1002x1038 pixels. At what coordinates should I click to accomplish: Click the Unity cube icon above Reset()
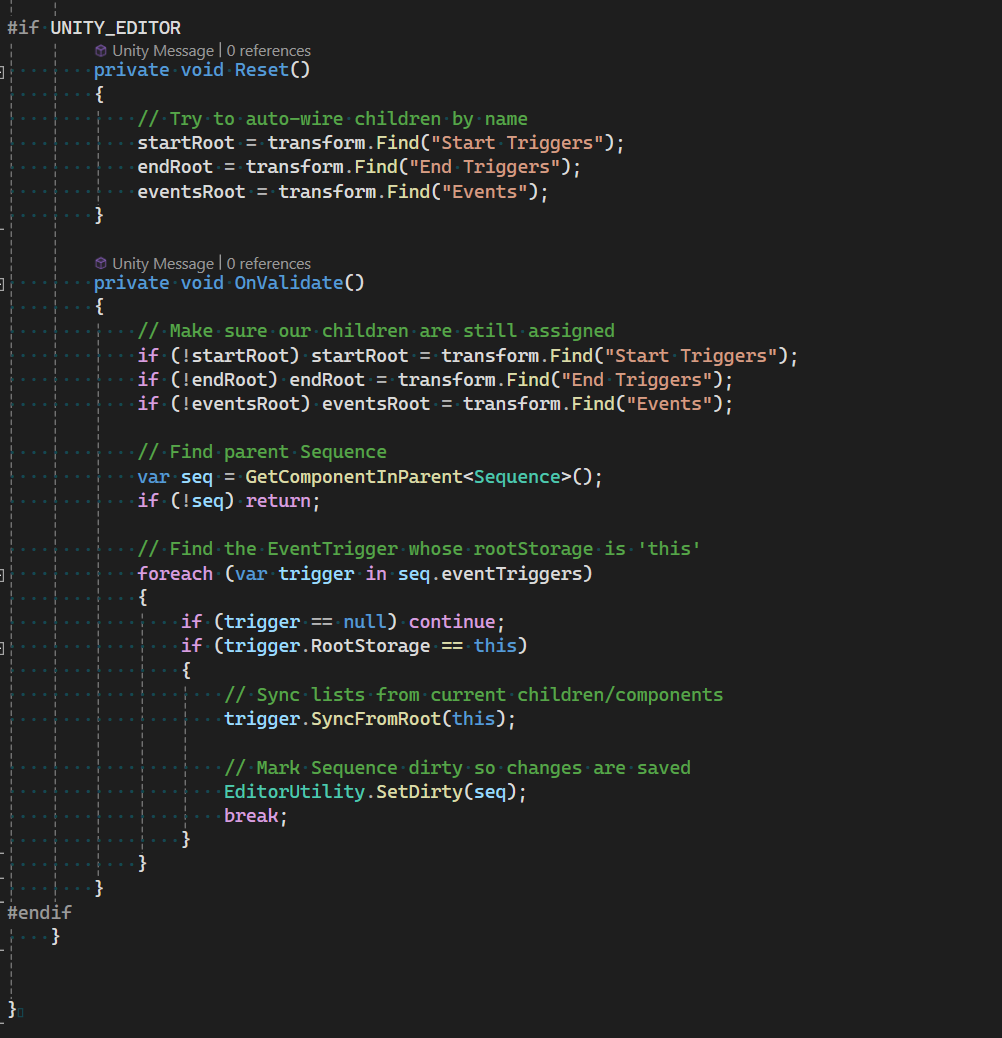pyautogui.click(x=100, y=50)
